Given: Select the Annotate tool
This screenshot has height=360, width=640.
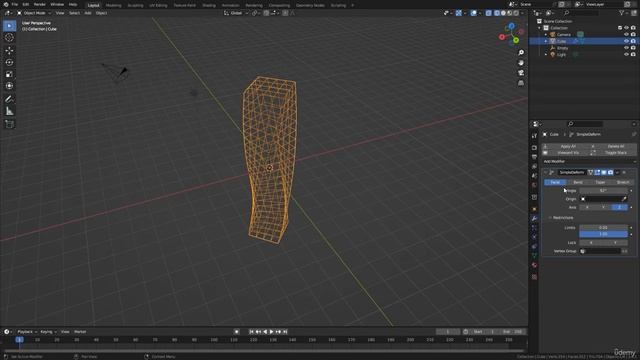Looking at the screenshot, I should [9, 99].
